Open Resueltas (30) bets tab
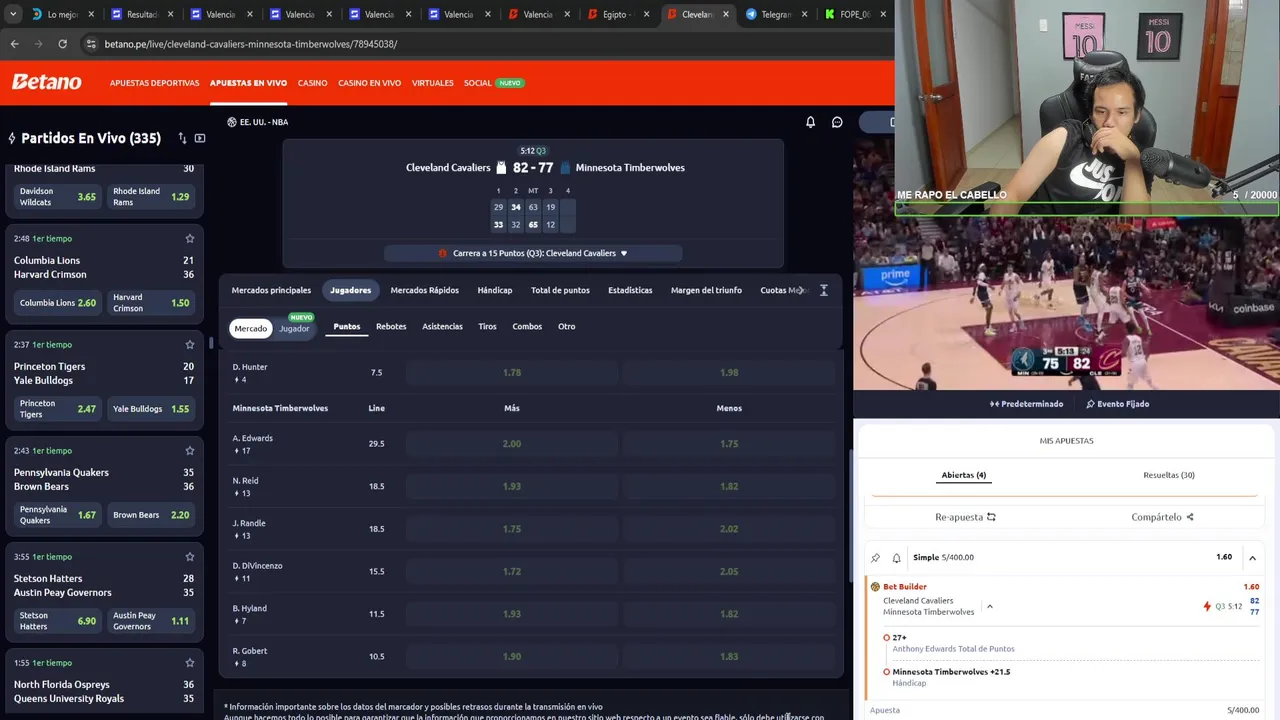This screenshot has height=720, width=1280. pos(1169,475)
